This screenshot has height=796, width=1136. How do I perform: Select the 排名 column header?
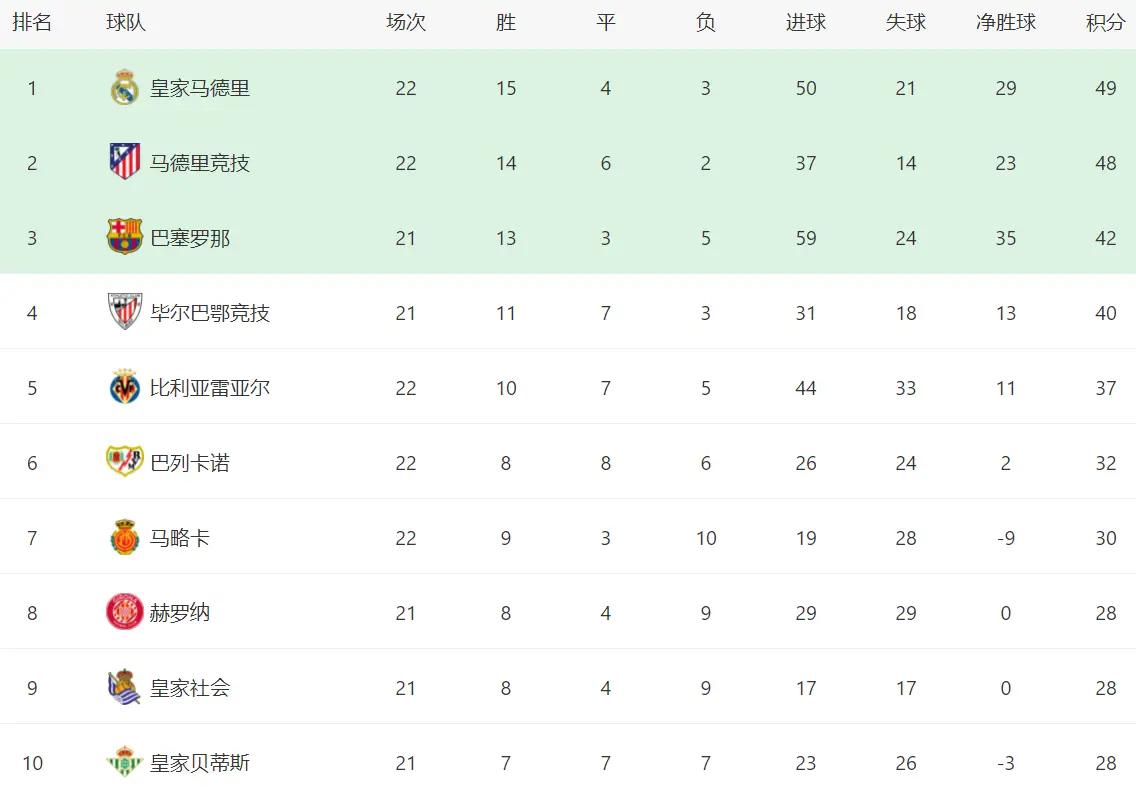tap(32, 22)
